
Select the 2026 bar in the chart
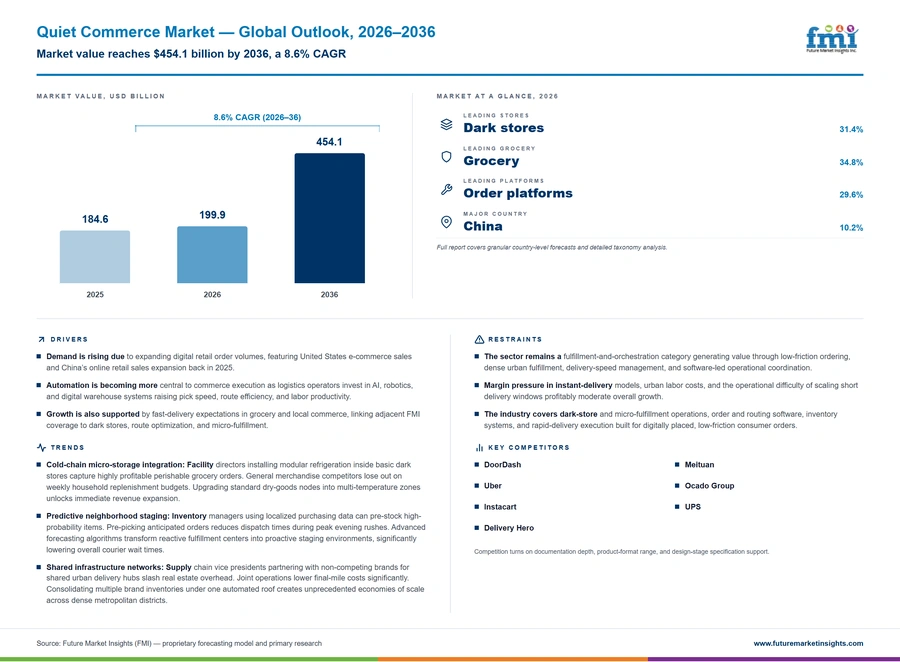coord(212,254)
